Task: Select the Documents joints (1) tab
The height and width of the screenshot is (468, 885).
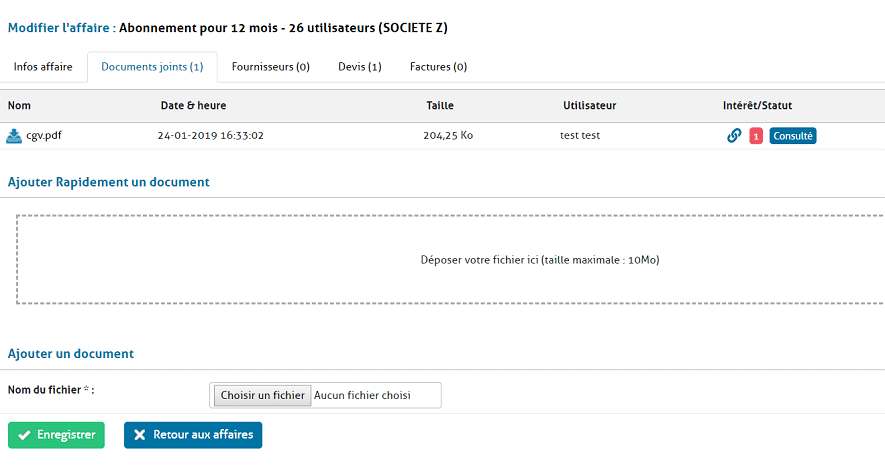Action: pyautogui.click(x=152, y=67)
